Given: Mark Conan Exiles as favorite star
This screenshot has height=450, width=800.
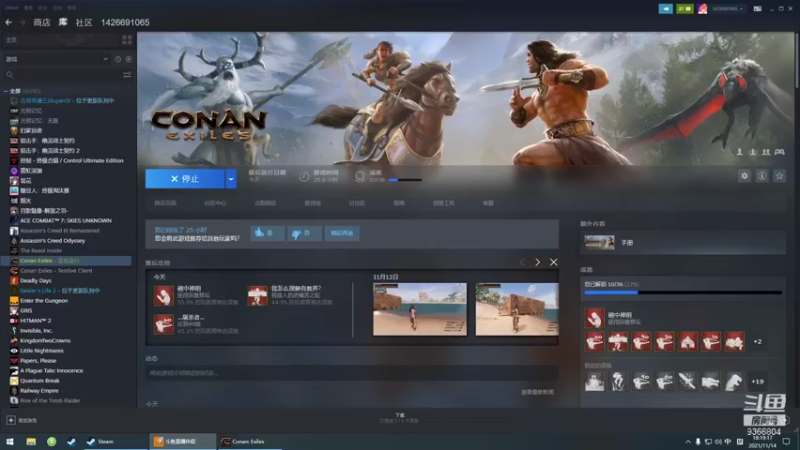Looking at the screenshot, I should 779,176.
